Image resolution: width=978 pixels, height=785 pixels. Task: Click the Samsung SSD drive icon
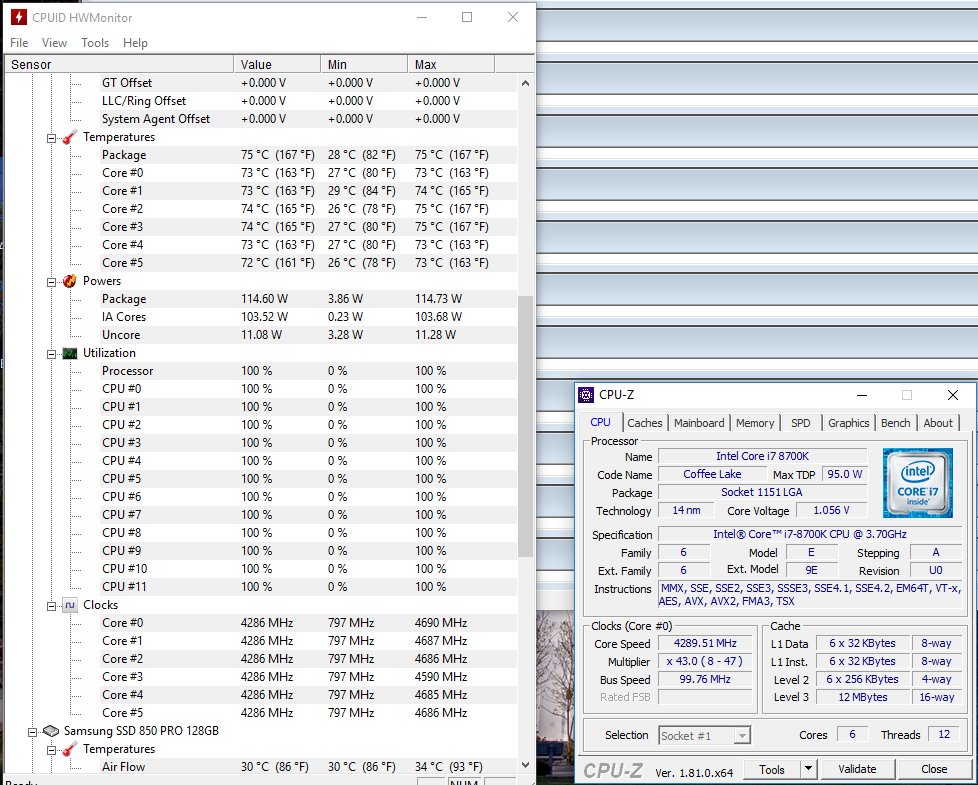click(x=51, y=731)
